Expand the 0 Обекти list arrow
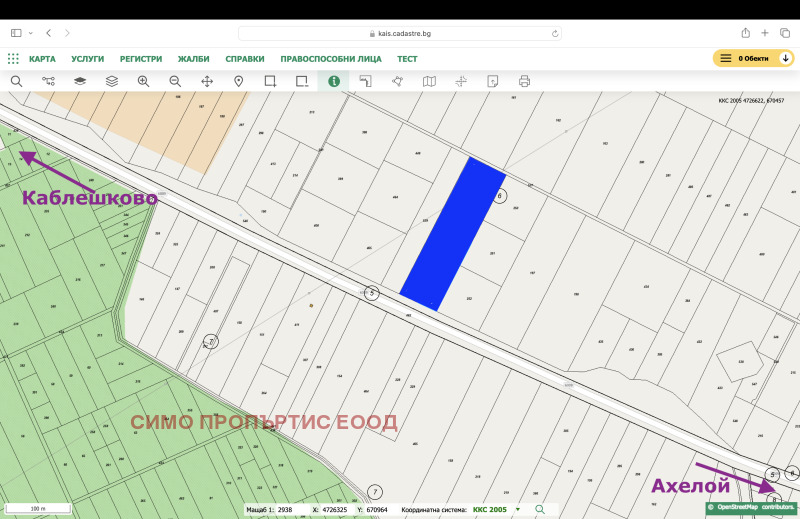800x519 pixels. click(x=785, y=59)
